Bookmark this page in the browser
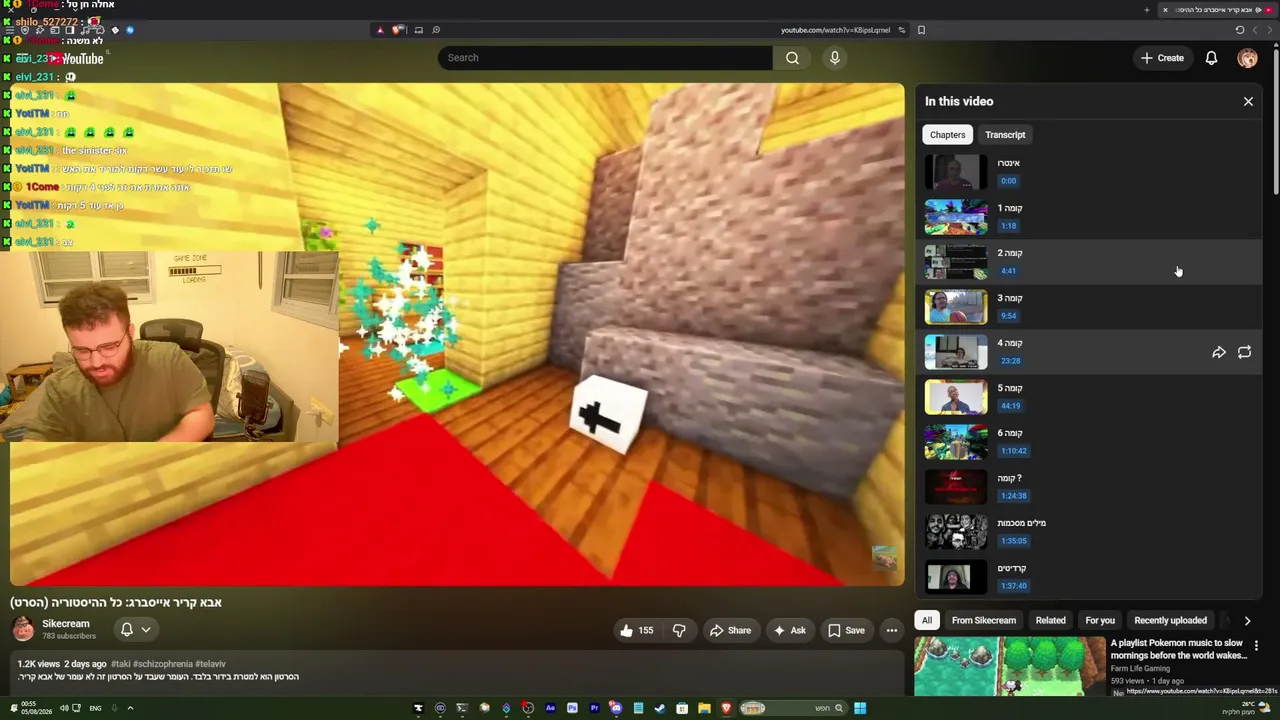The width and height of the screenshot is (1280, 720). click(921, 30)
